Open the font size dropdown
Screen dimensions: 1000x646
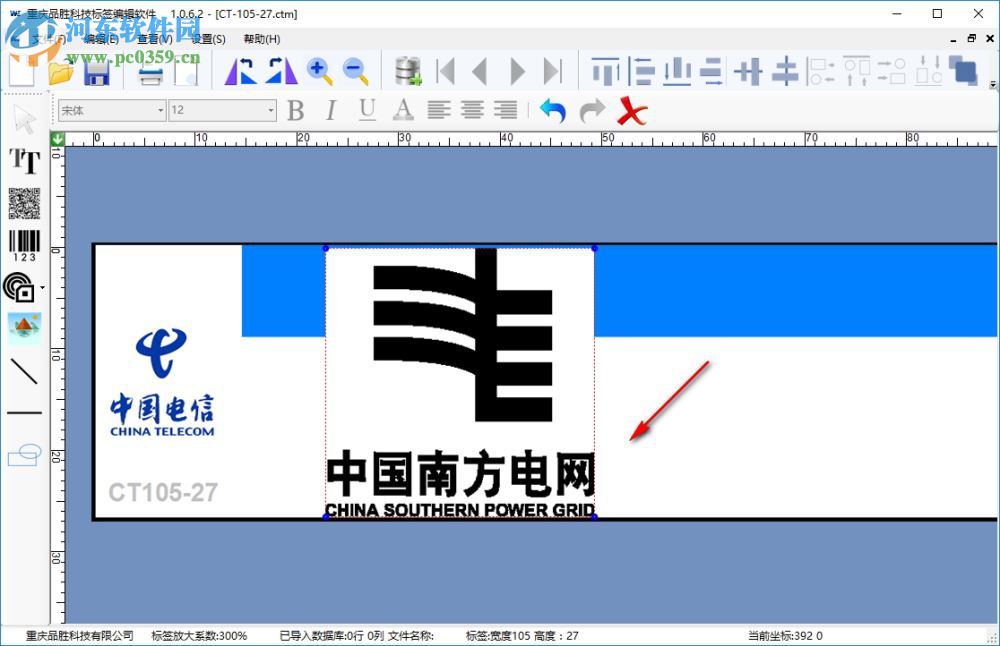pos(268,110)
